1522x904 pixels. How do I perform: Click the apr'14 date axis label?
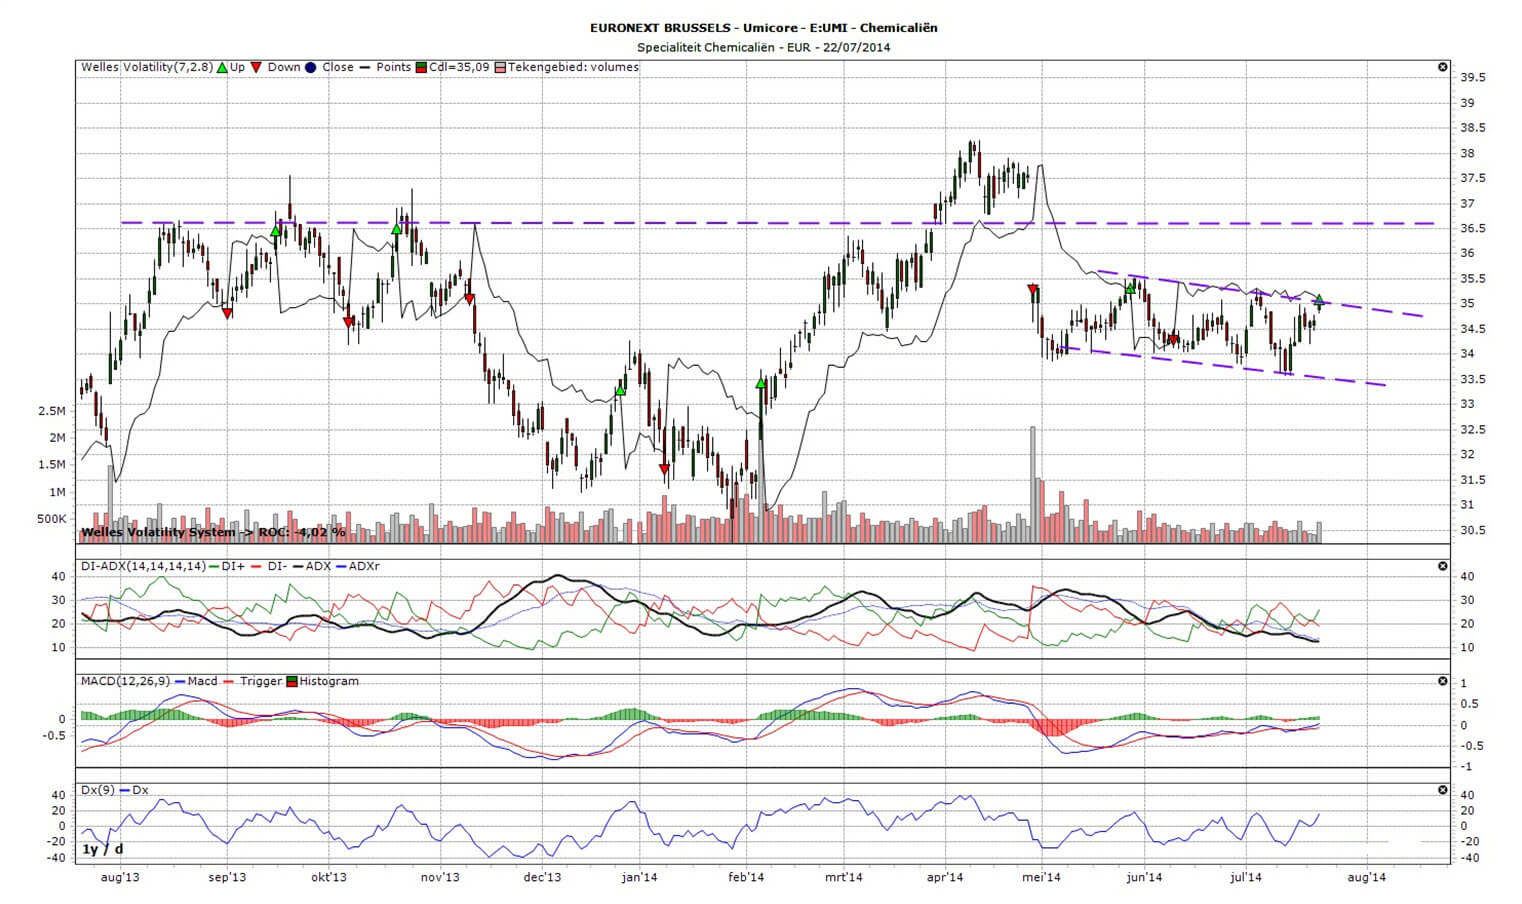pos(945,878)
